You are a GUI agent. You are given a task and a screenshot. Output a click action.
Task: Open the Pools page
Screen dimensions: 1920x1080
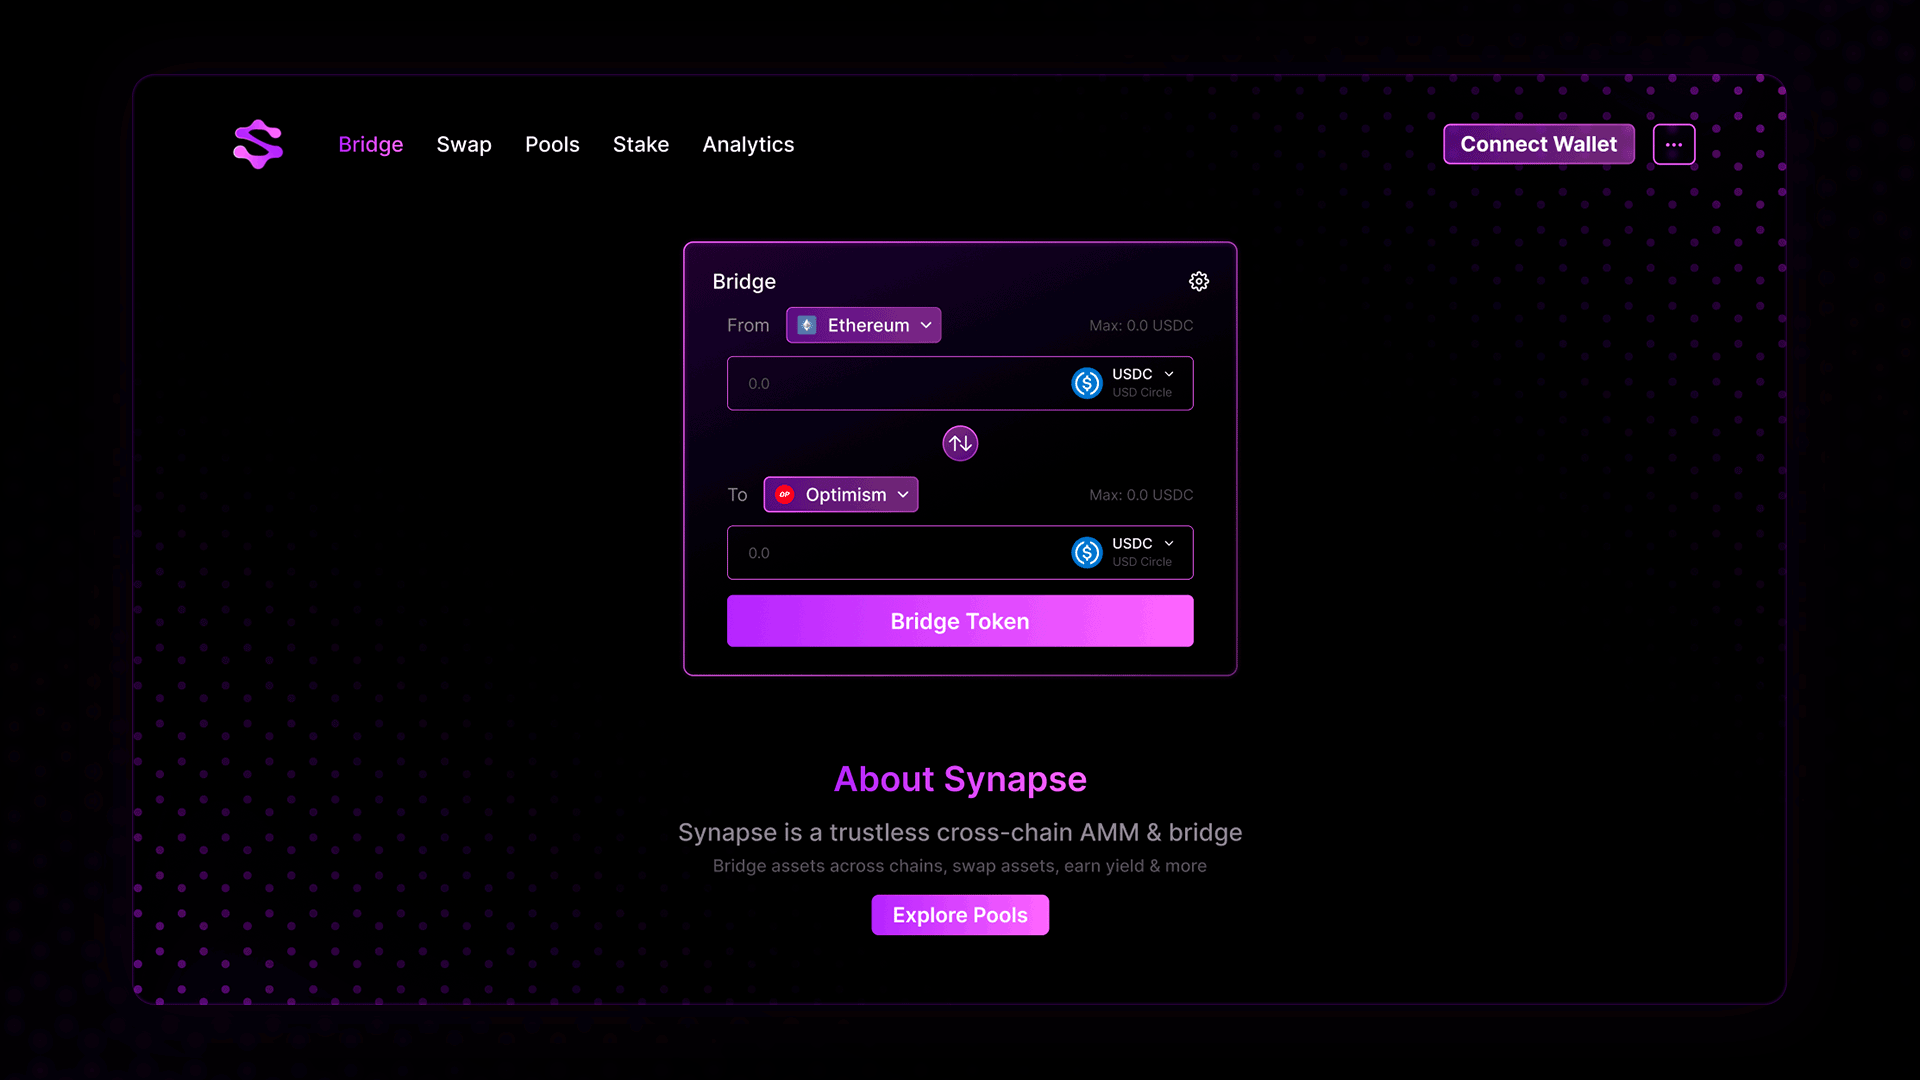click(552, 144)
